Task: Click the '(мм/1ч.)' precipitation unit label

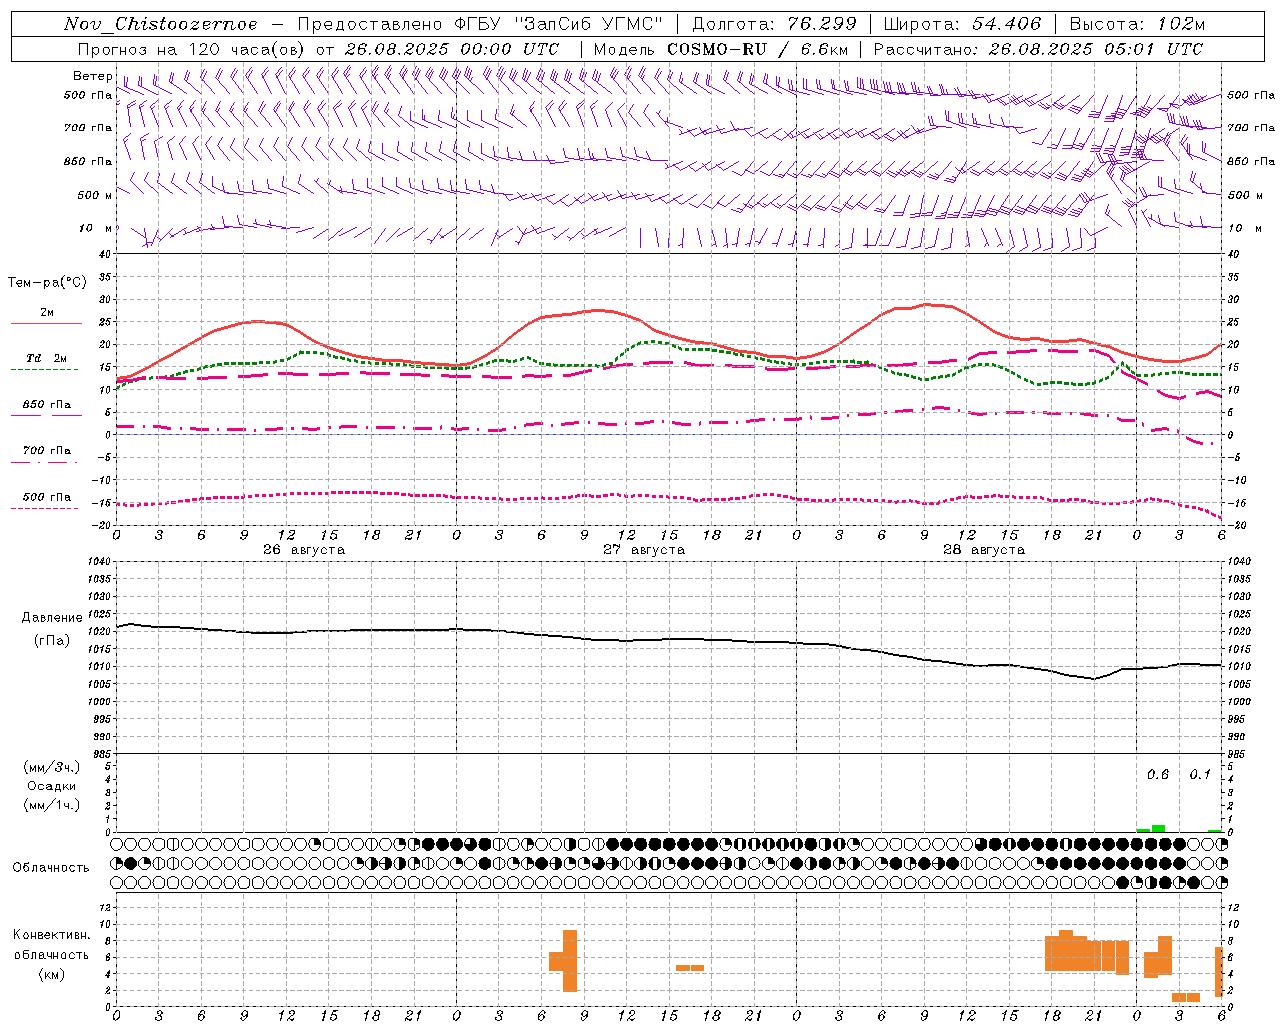Action: (x=52, y=805)
